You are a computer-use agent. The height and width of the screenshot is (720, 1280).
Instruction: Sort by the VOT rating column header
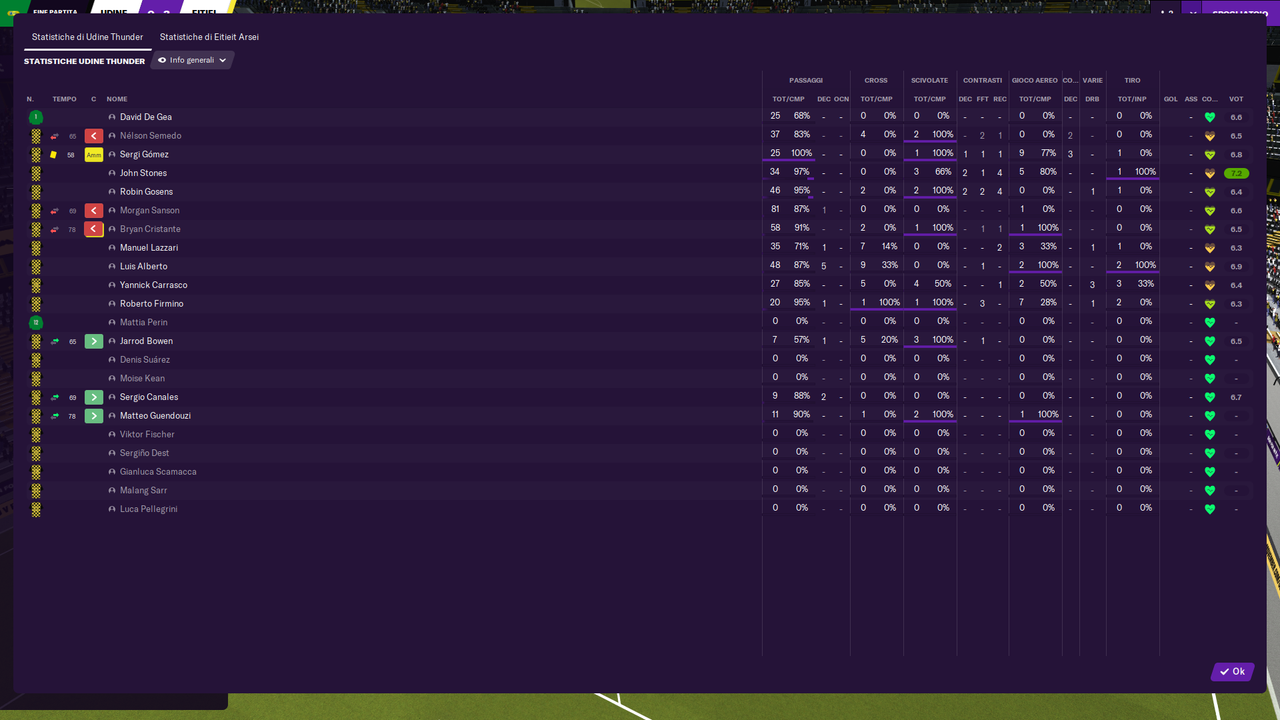[1237, 99]
